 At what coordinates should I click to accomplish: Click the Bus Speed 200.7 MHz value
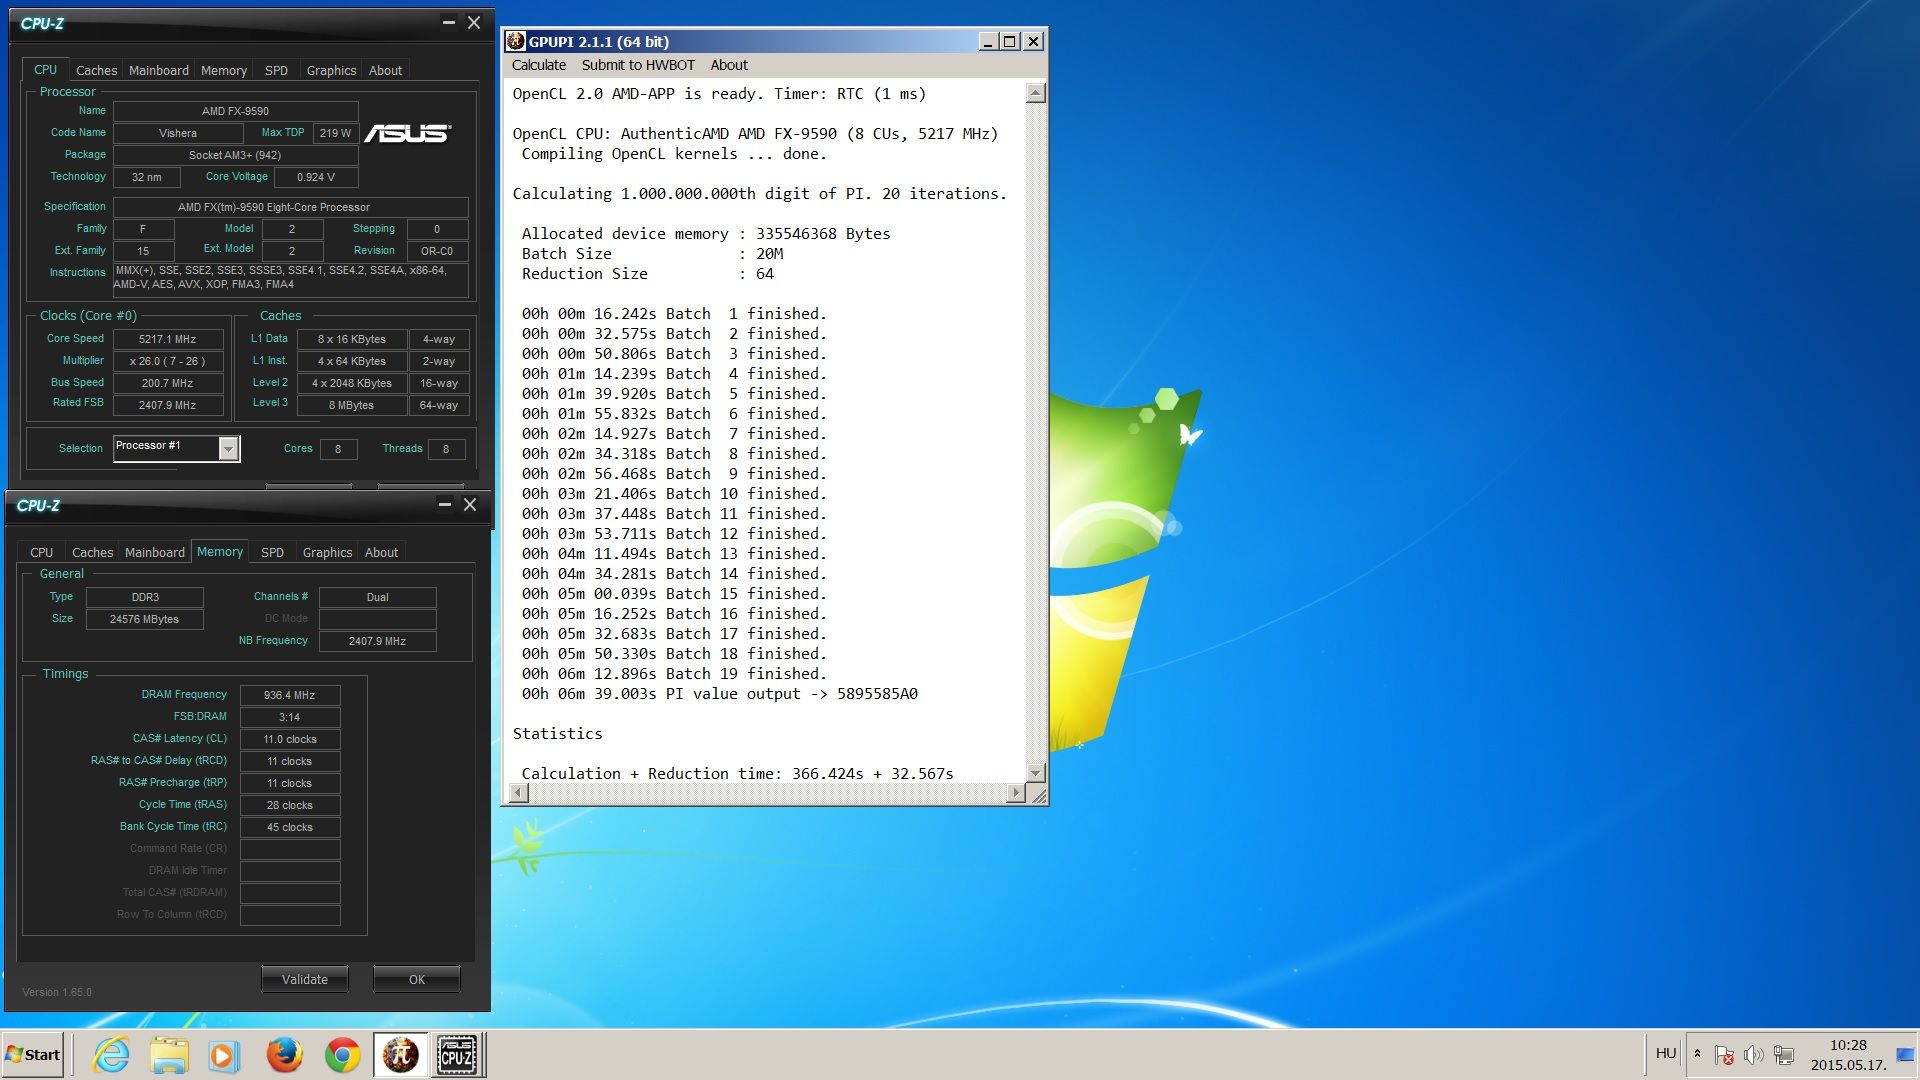(167, 383)
